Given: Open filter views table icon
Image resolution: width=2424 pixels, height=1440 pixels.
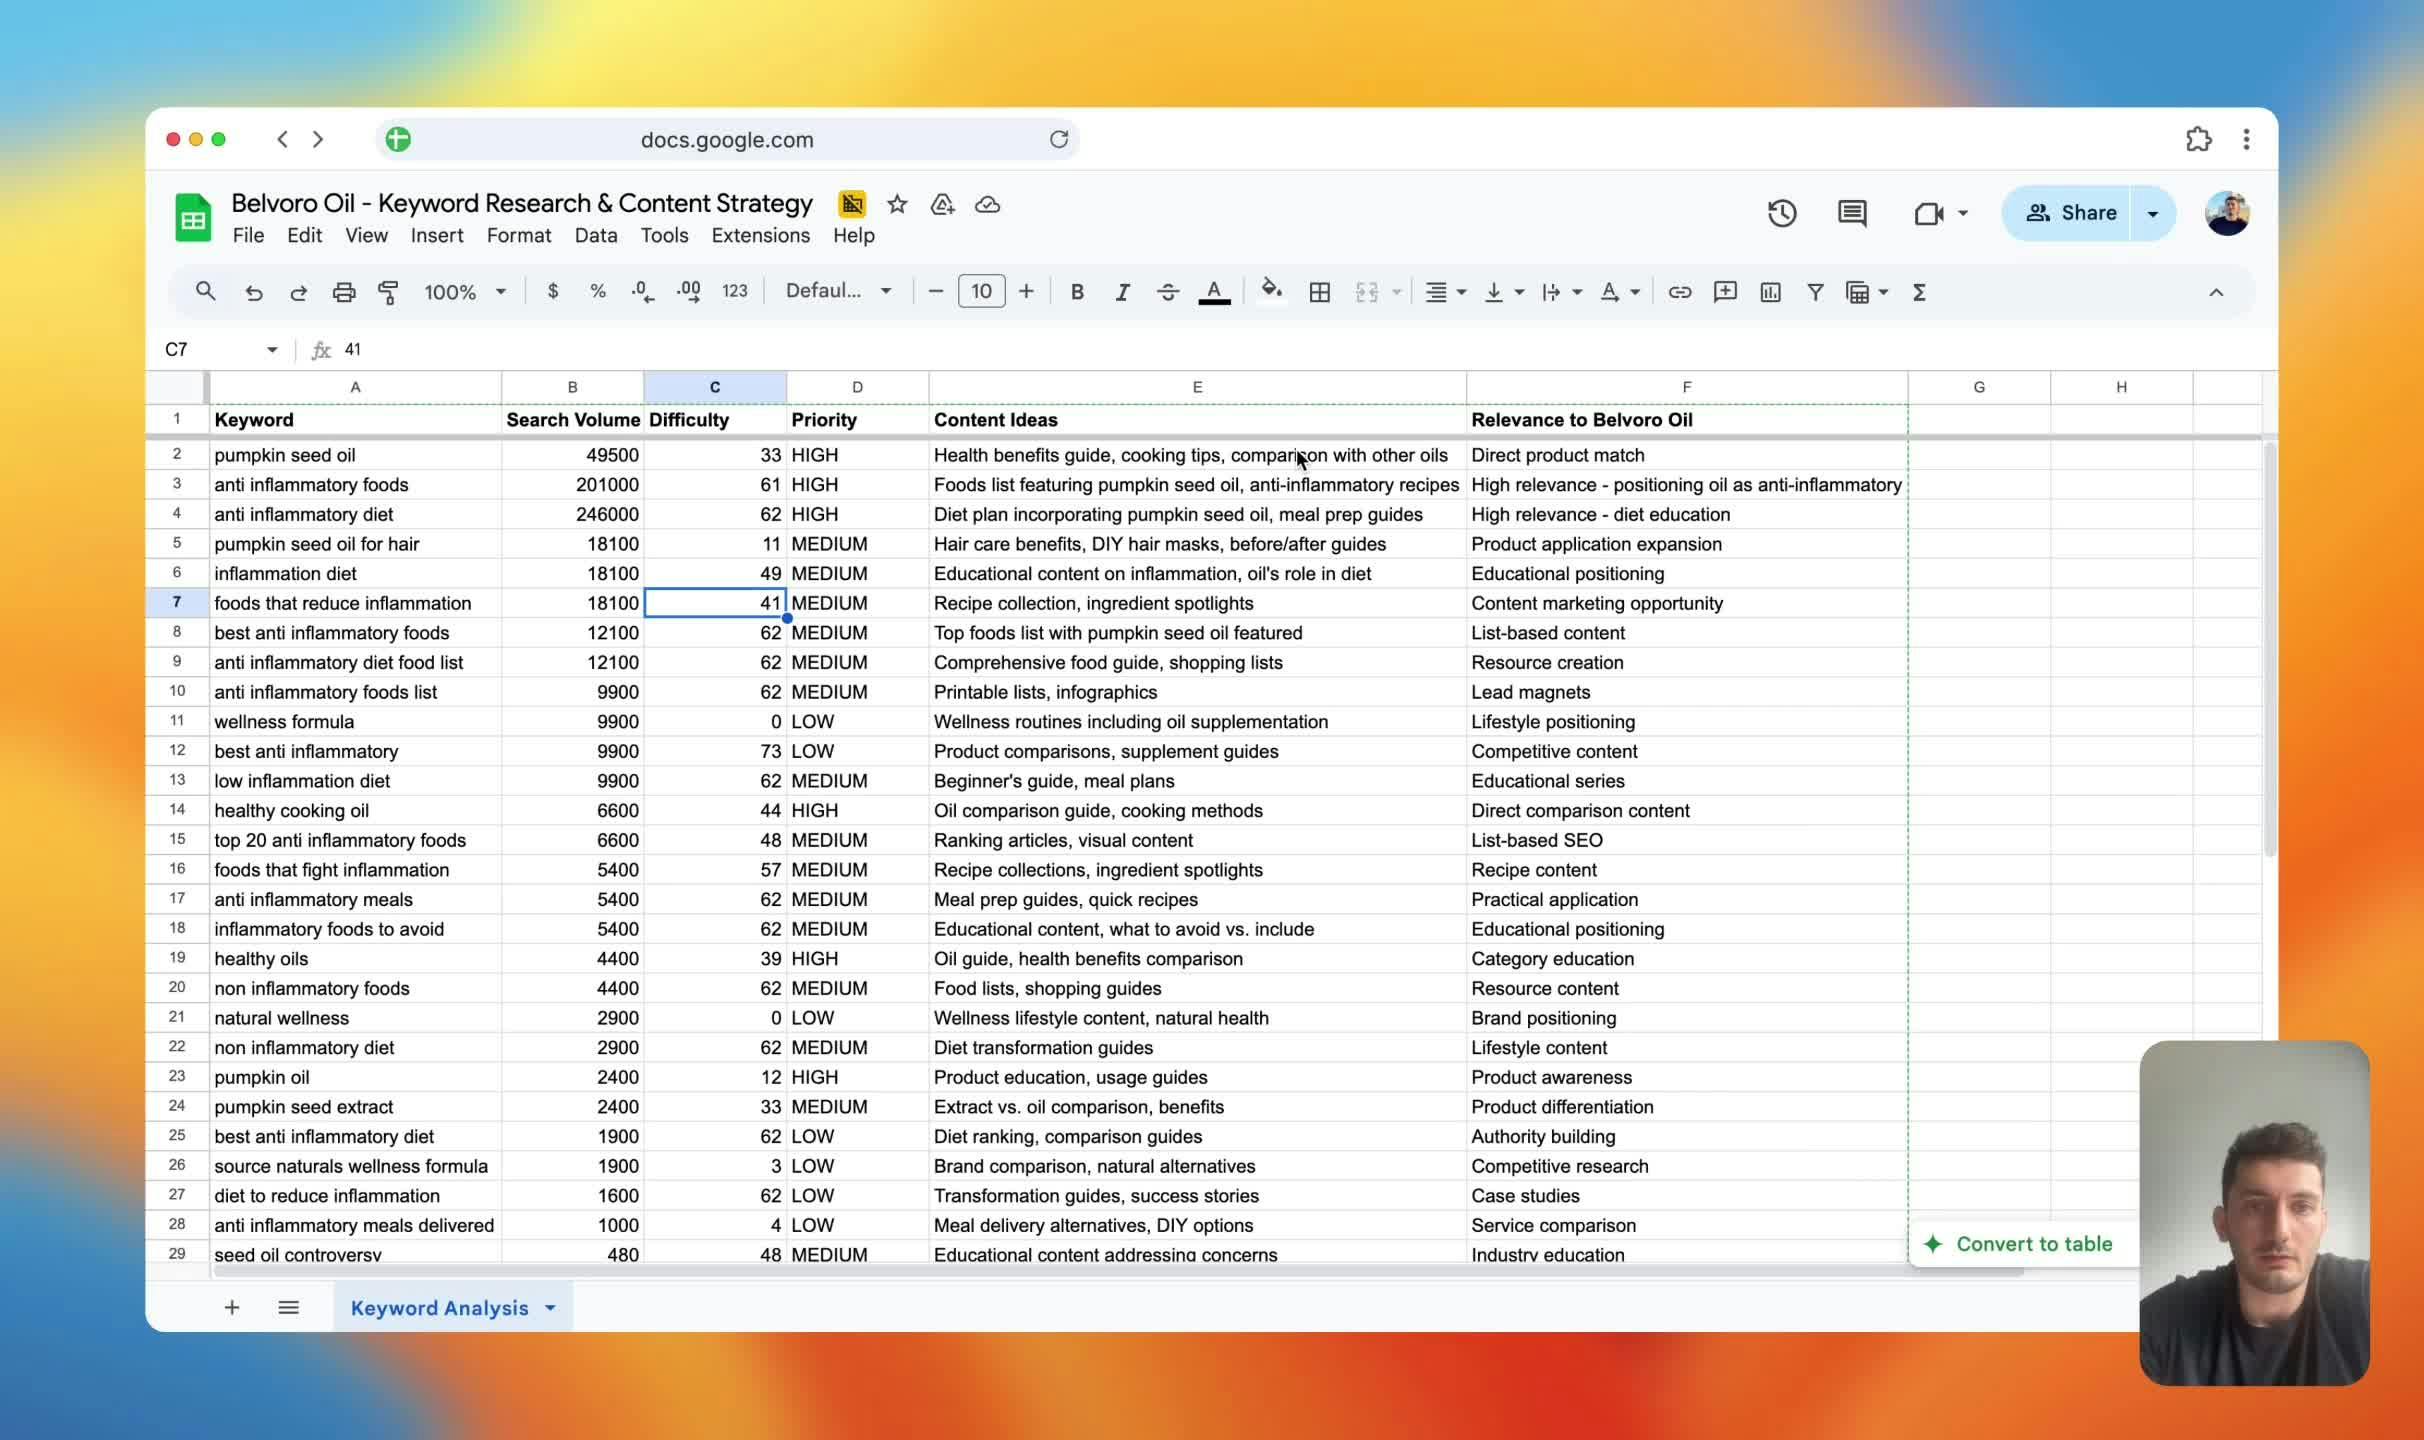Looking at the screenshot, I should pos(1858,292).
